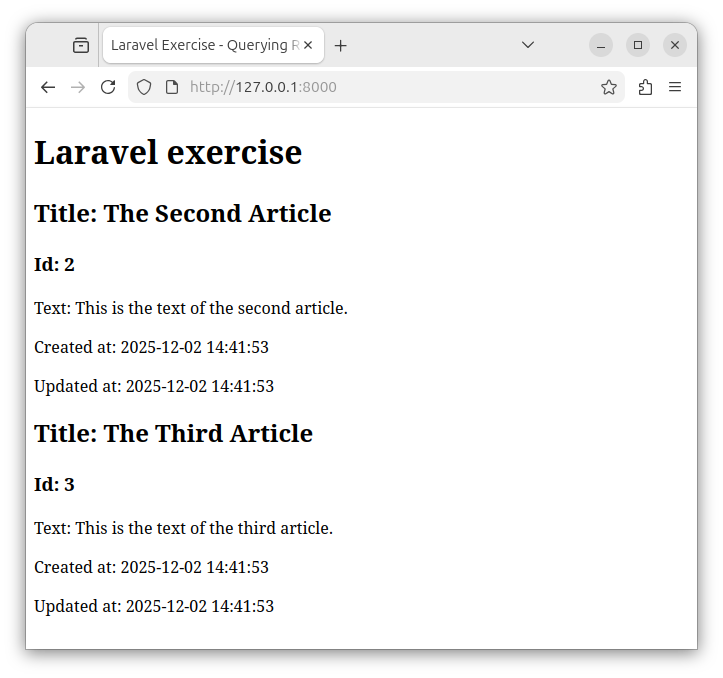Open a new tab with plus button
The width and height of the screenshot is (723, 678).
pyautogui.click(x=340, y=46)
